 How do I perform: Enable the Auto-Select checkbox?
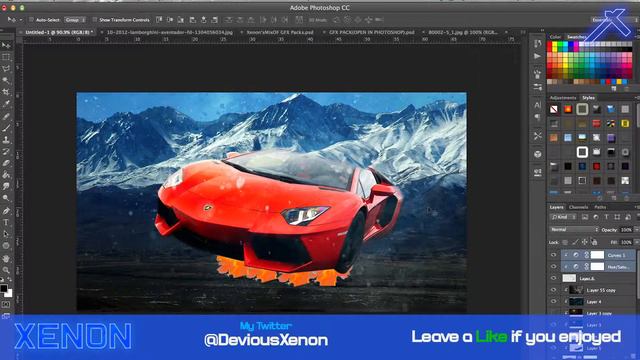click(x=31, y=20)
